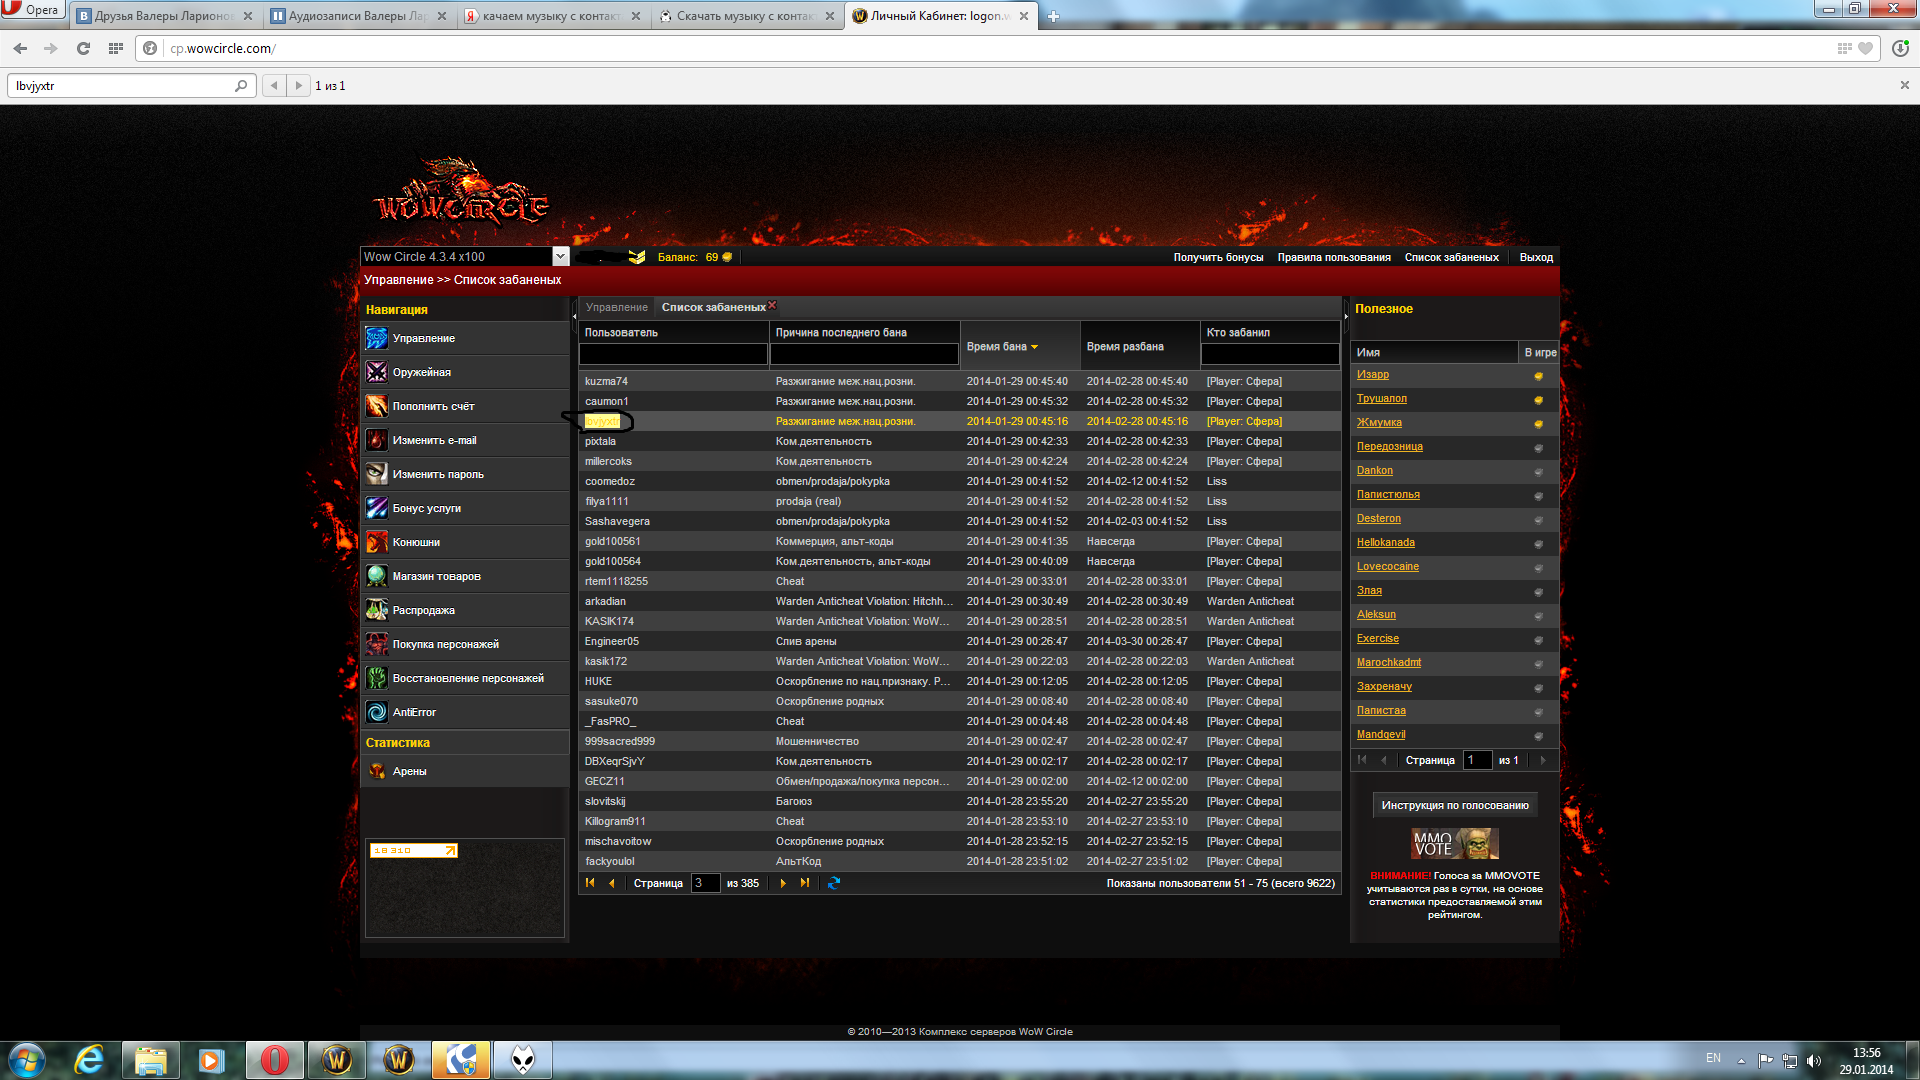This screenshot has width=1920, height=1080.
Task: Click Инструкция по голосованию button
Action: tap(1454, 805)
